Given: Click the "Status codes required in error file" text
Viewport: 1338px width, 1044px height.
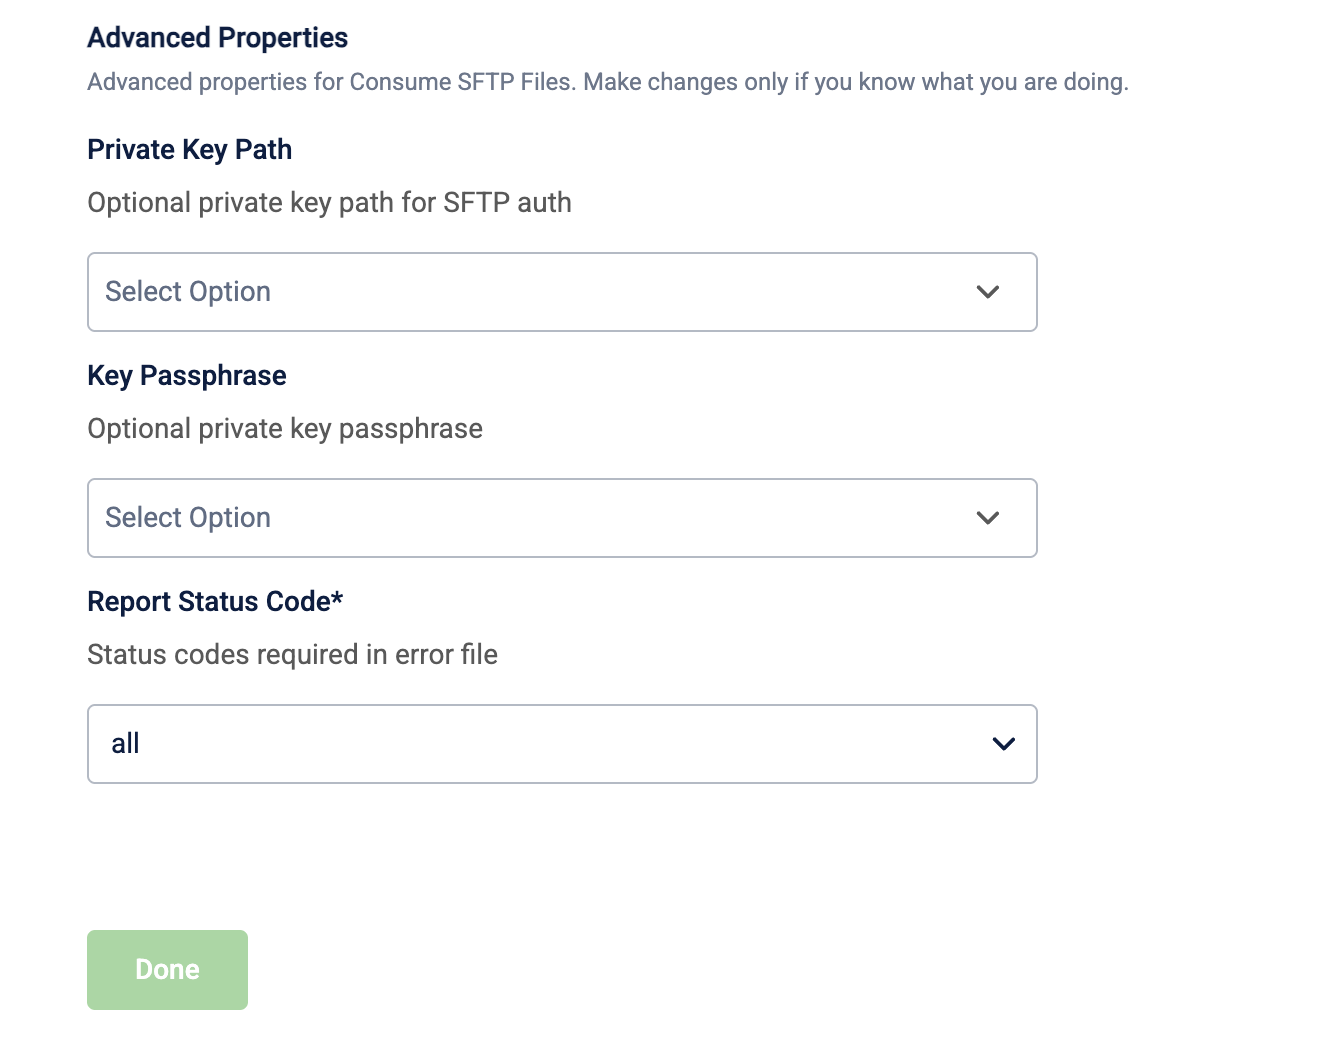Looking at the screenshot, I should click(292, 655).
